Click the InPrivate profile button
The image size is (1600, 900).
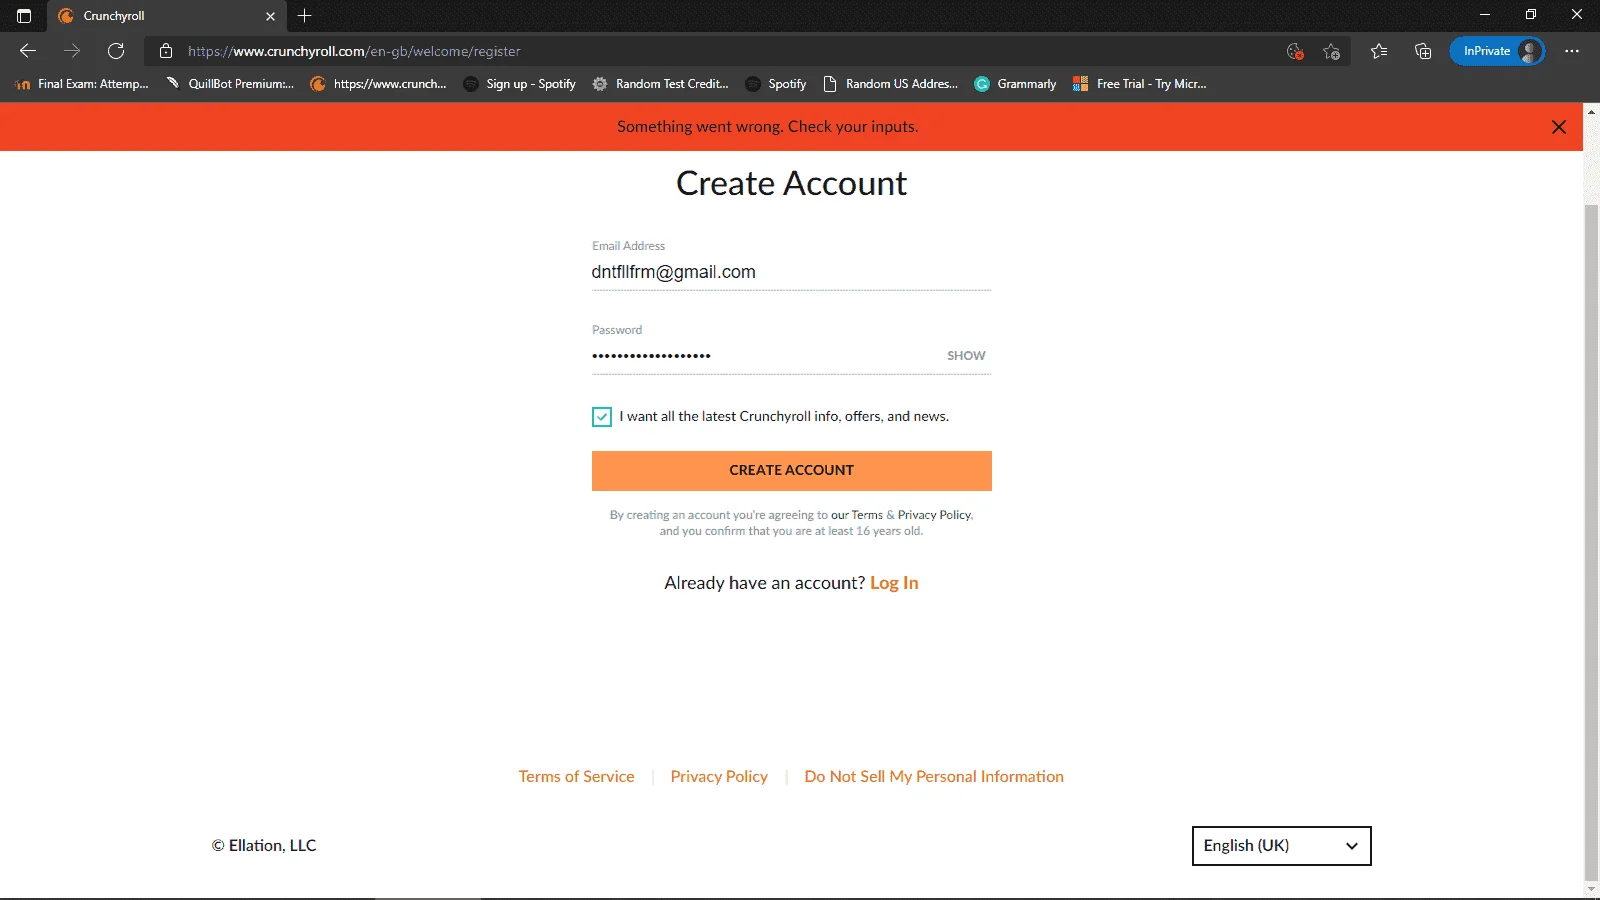click(x=1497, y=51)
